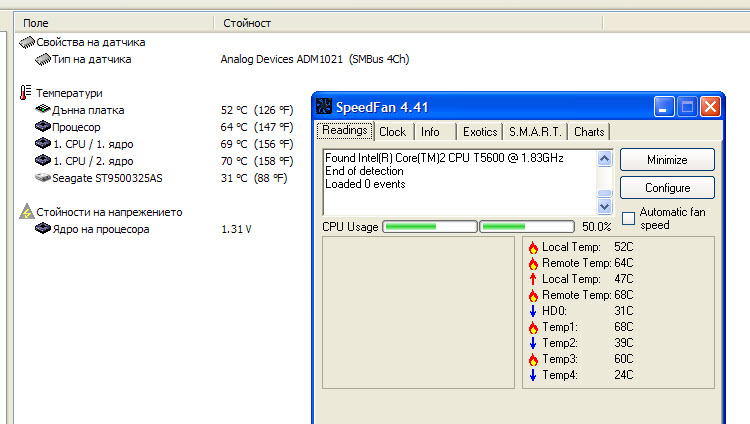Click the red up arrow beside Local Temp 47C
The width and height of the screenshot is (750, 424).
click(533, 279)
